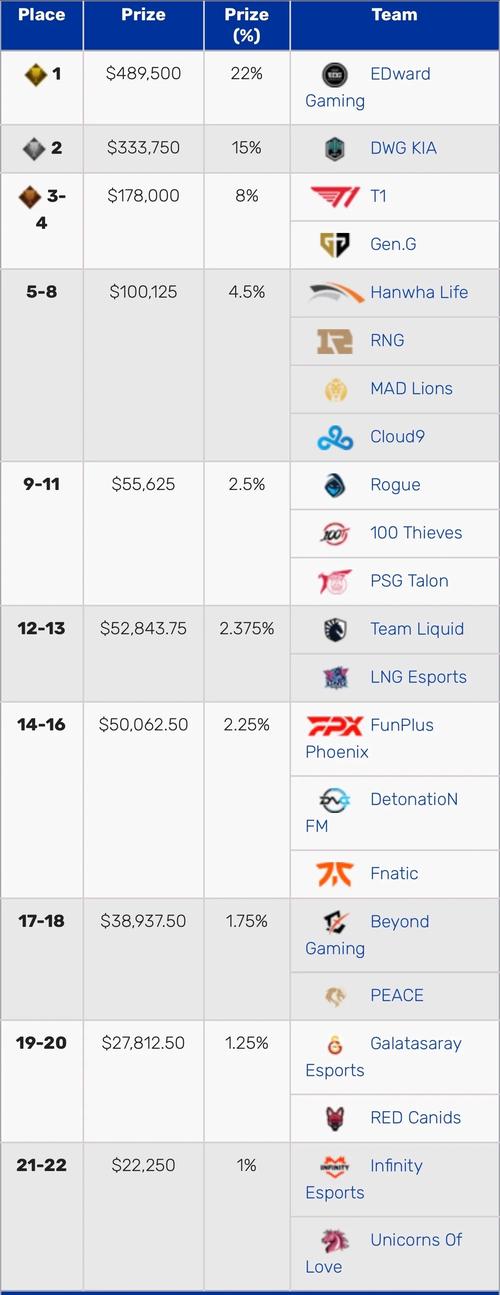Open the Galatasaray Esports link
Viewport: 500px width, 1295px height.
tap(384, 1056)
